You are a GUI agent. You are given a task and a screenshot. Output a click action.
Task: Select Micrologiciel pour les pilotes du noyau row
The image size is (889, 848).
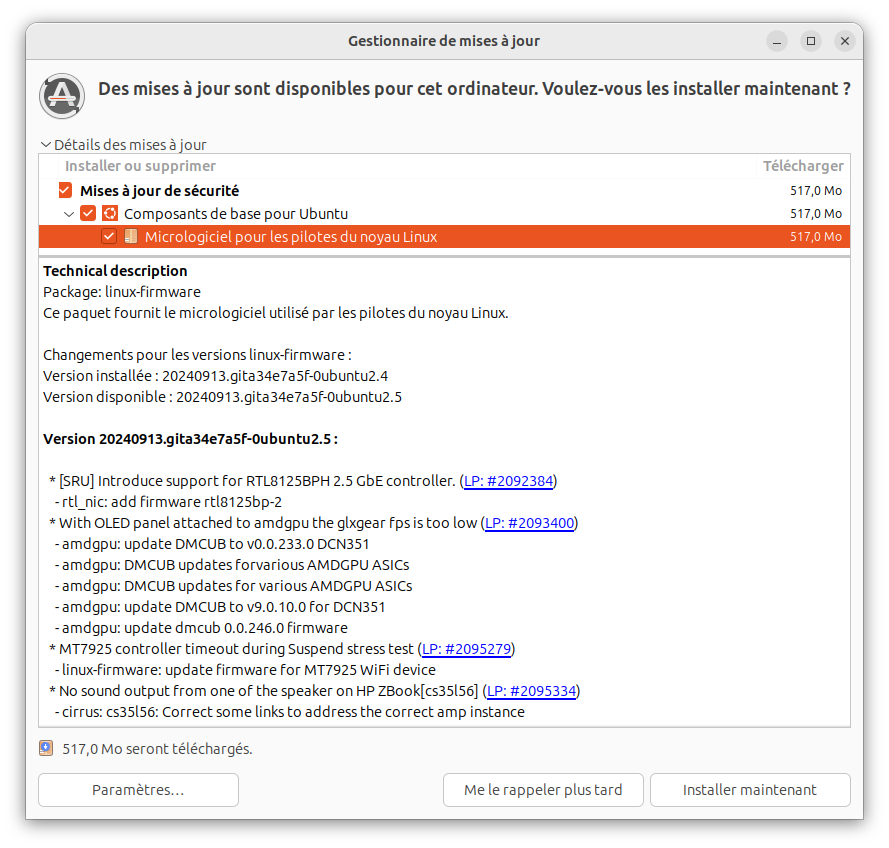click(444, 236)
